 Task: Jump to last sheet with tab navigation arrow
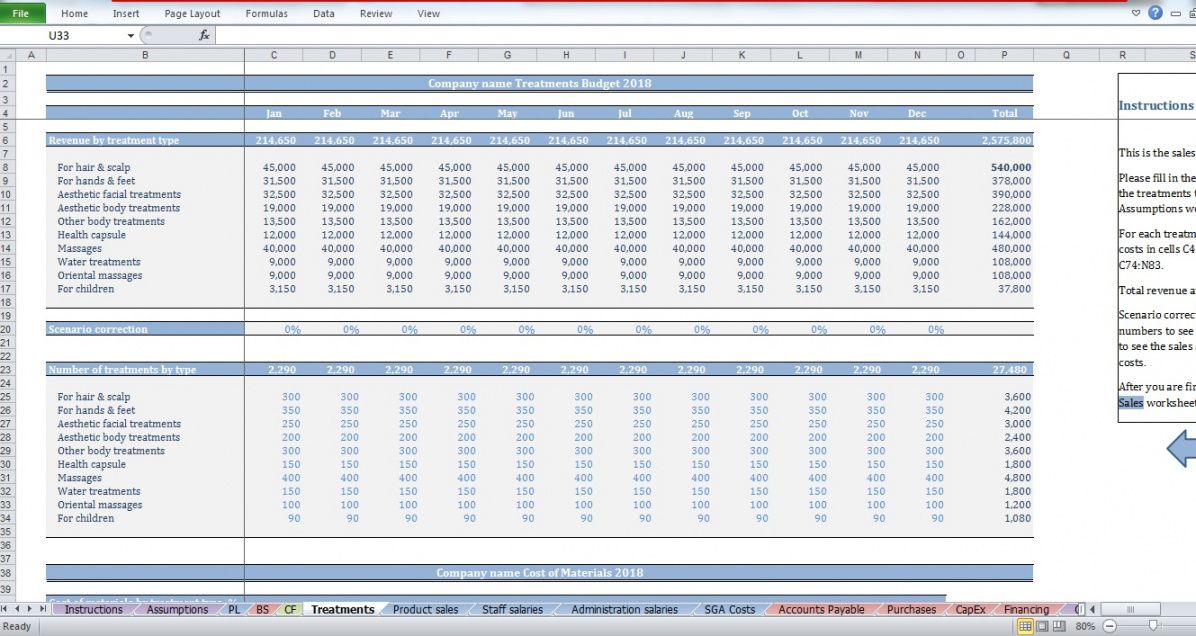[43, 609]
